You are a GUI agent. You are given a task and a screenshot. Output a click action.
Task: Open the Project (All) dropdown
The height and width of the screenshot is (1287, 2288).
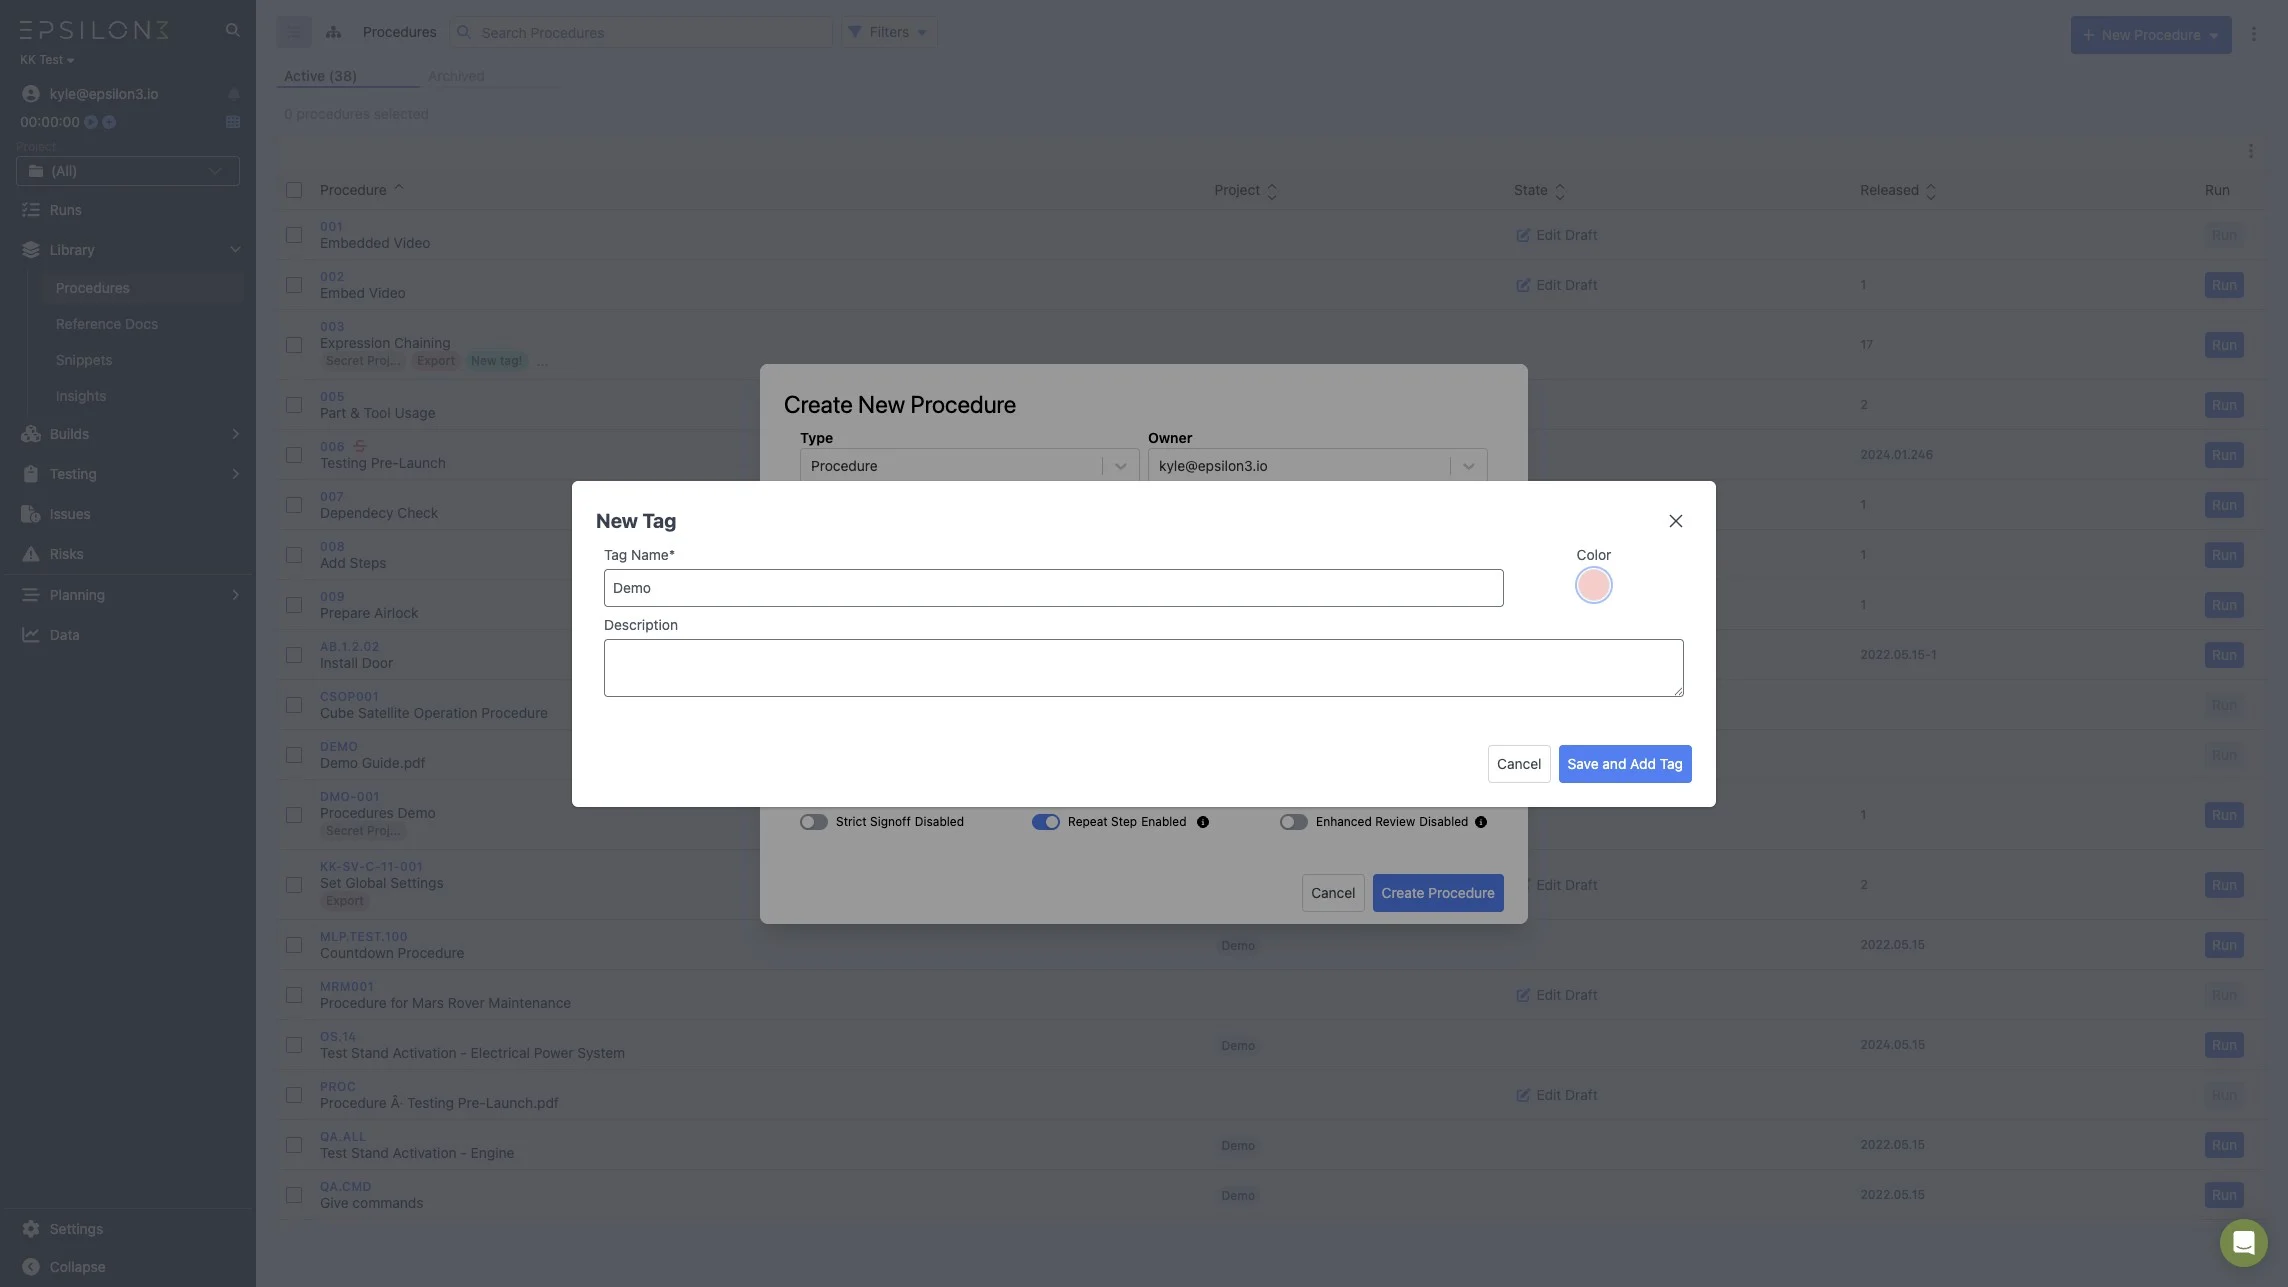(128, 171)
